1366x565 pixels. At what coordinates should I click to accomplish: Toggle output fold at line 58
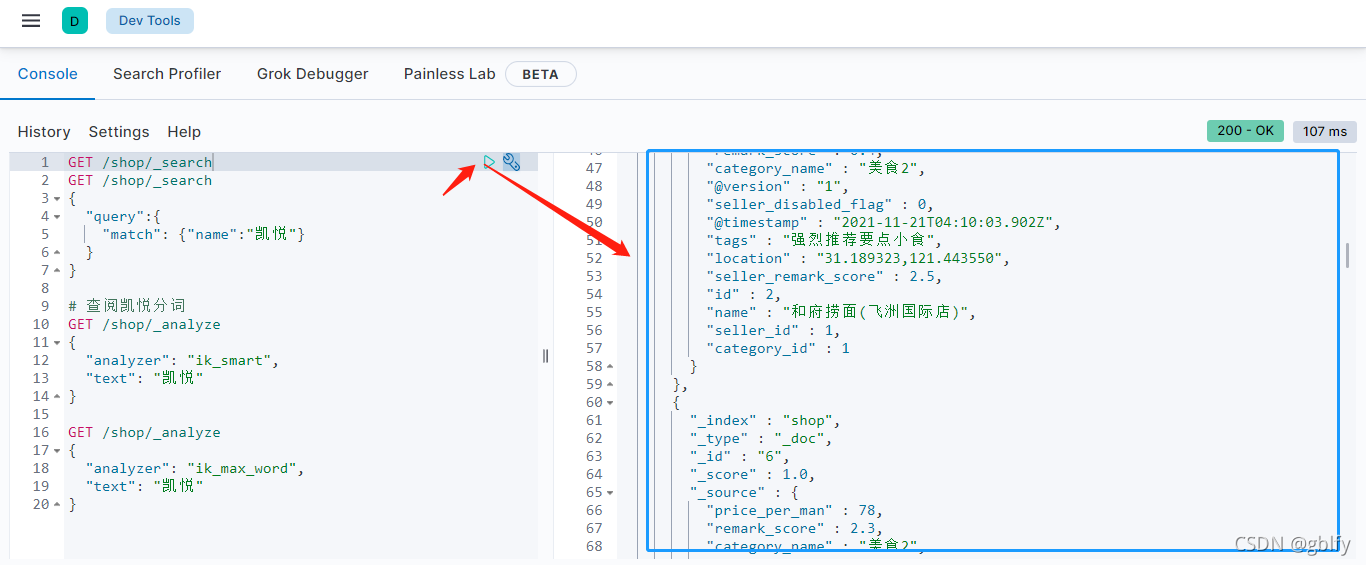[x=611, y=367]
